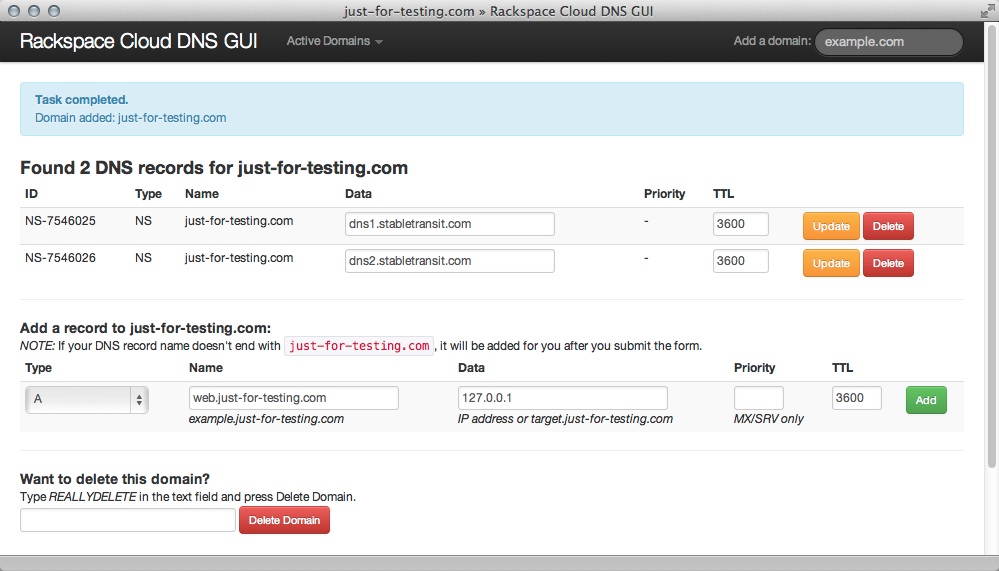Click the NS-7546025 ID text
Screen dimensions: 999x571
[61, 220]
